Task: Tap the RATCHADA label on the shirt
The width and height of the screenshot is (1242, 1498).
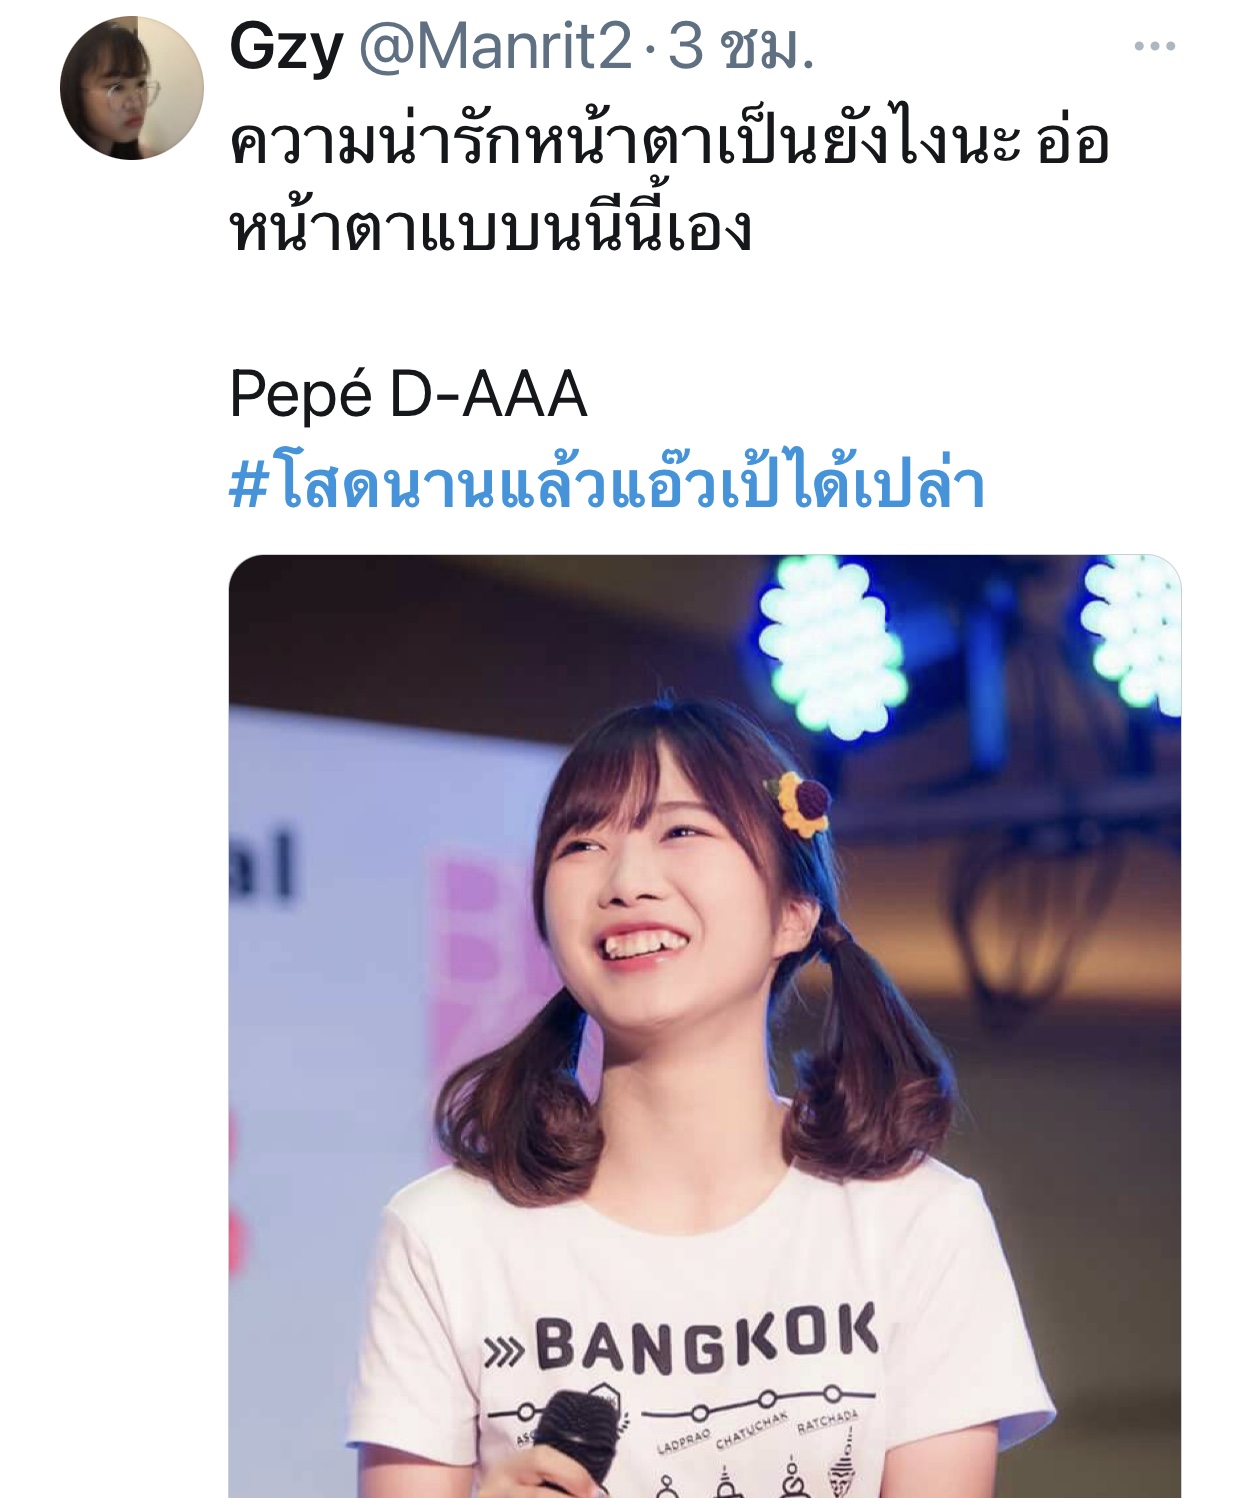Action: click(827, 1420)
